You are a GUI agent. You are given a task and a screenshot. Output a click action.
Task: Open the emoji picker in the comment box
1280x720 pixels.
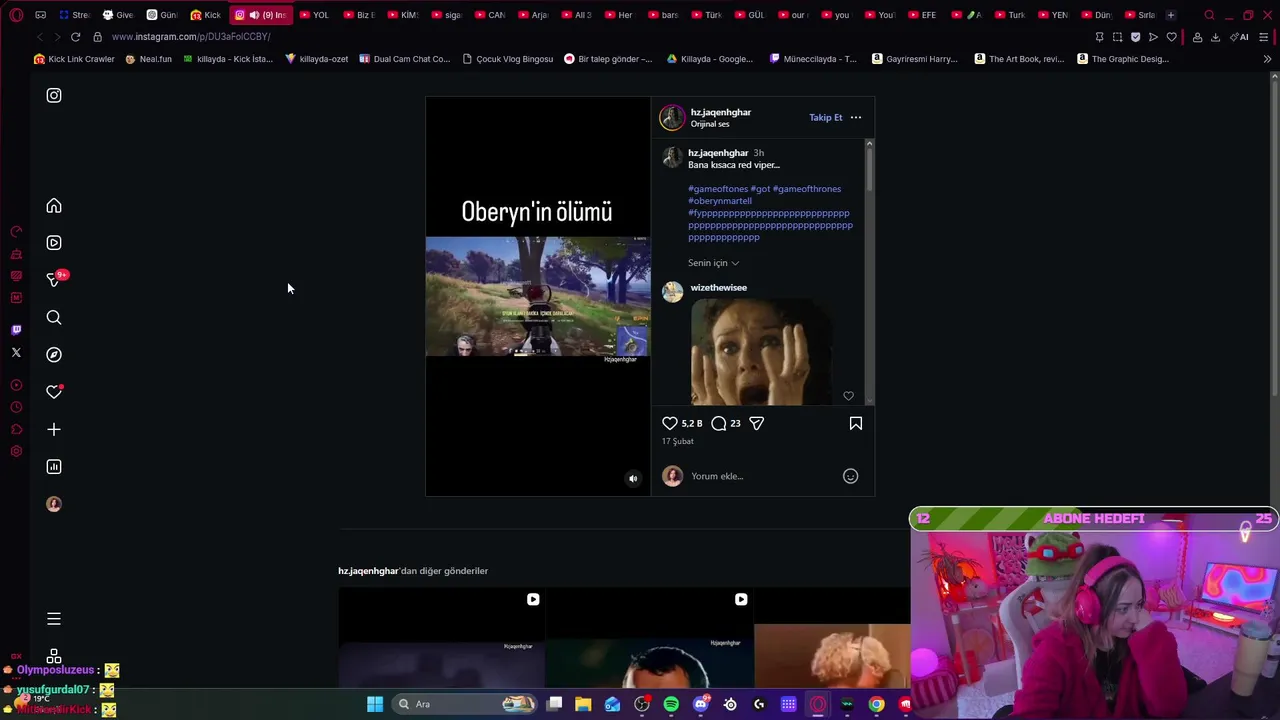click(x=850, y=477)
